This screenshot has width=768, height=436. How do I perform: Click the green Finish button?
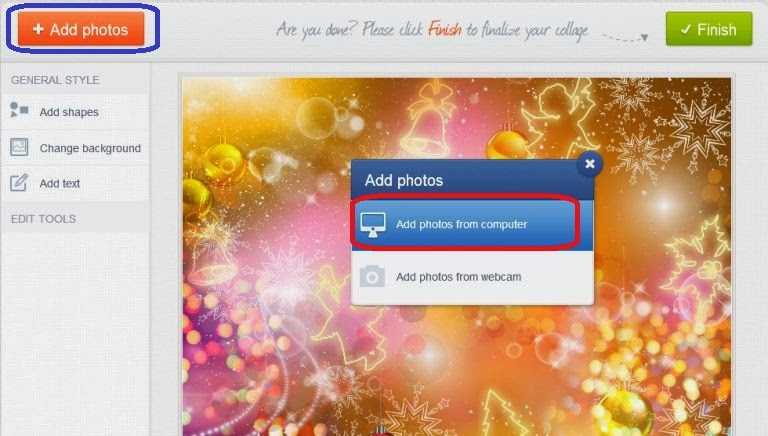coord(709,29)
